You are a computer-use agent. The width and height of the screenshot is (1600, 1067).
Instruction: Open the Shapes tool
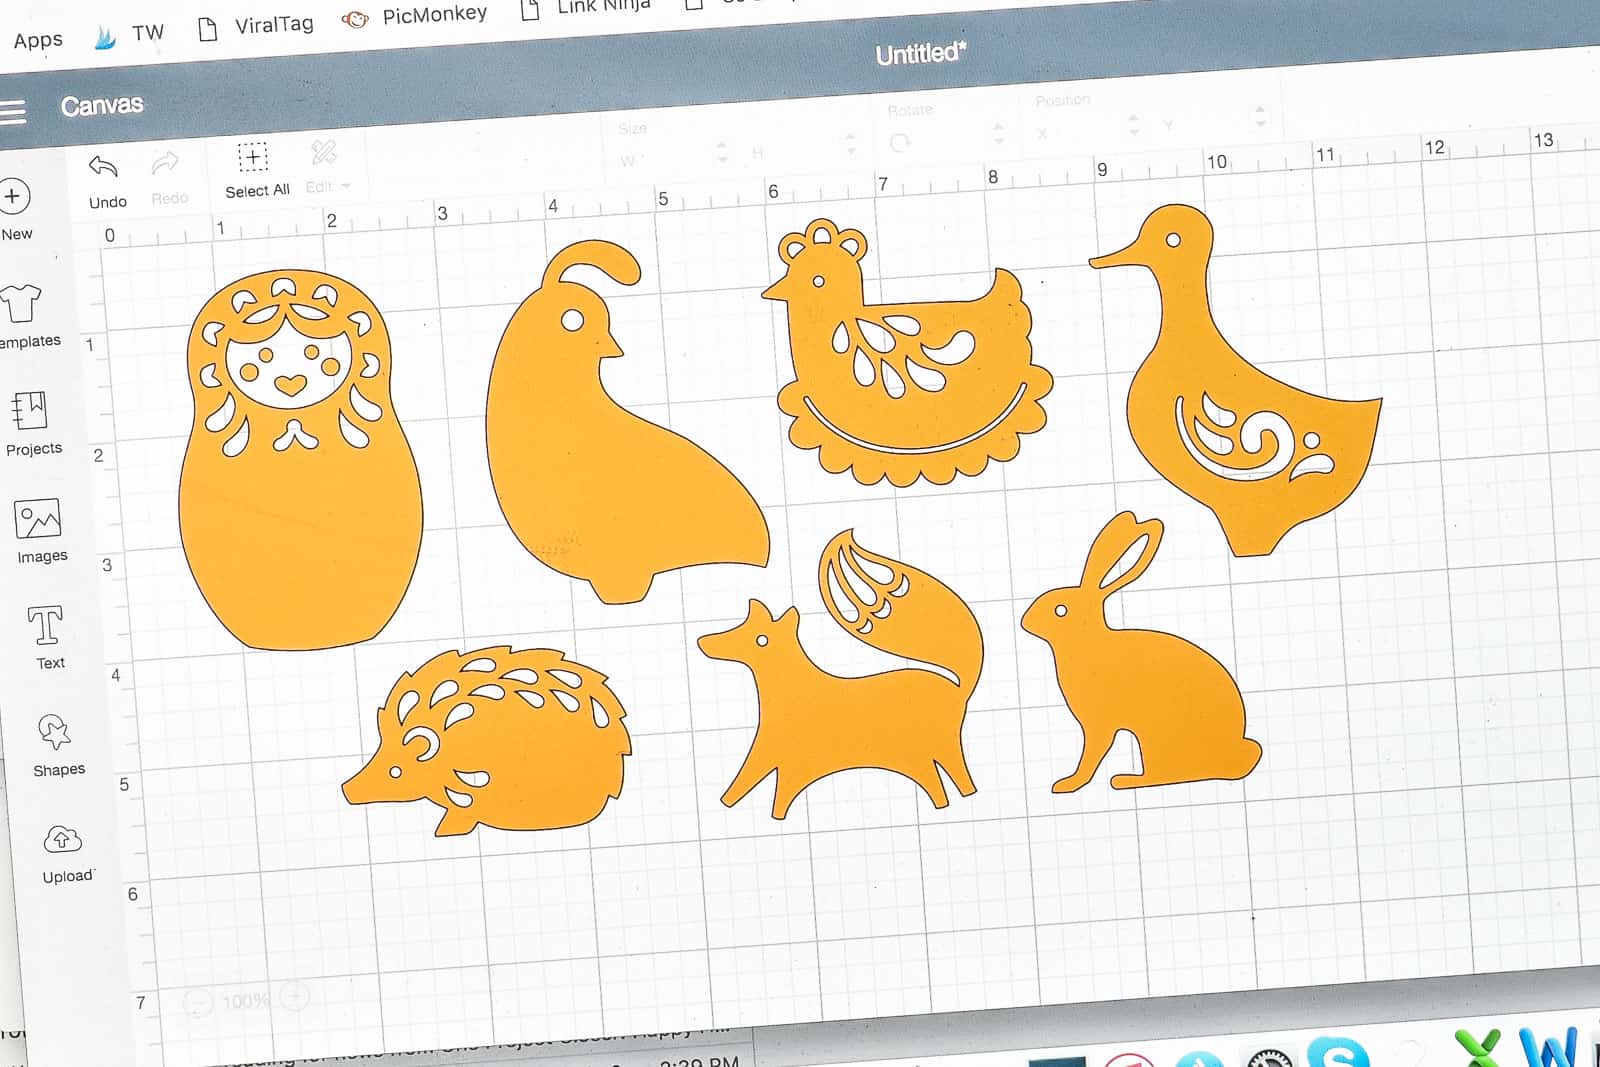pos(54,733)
